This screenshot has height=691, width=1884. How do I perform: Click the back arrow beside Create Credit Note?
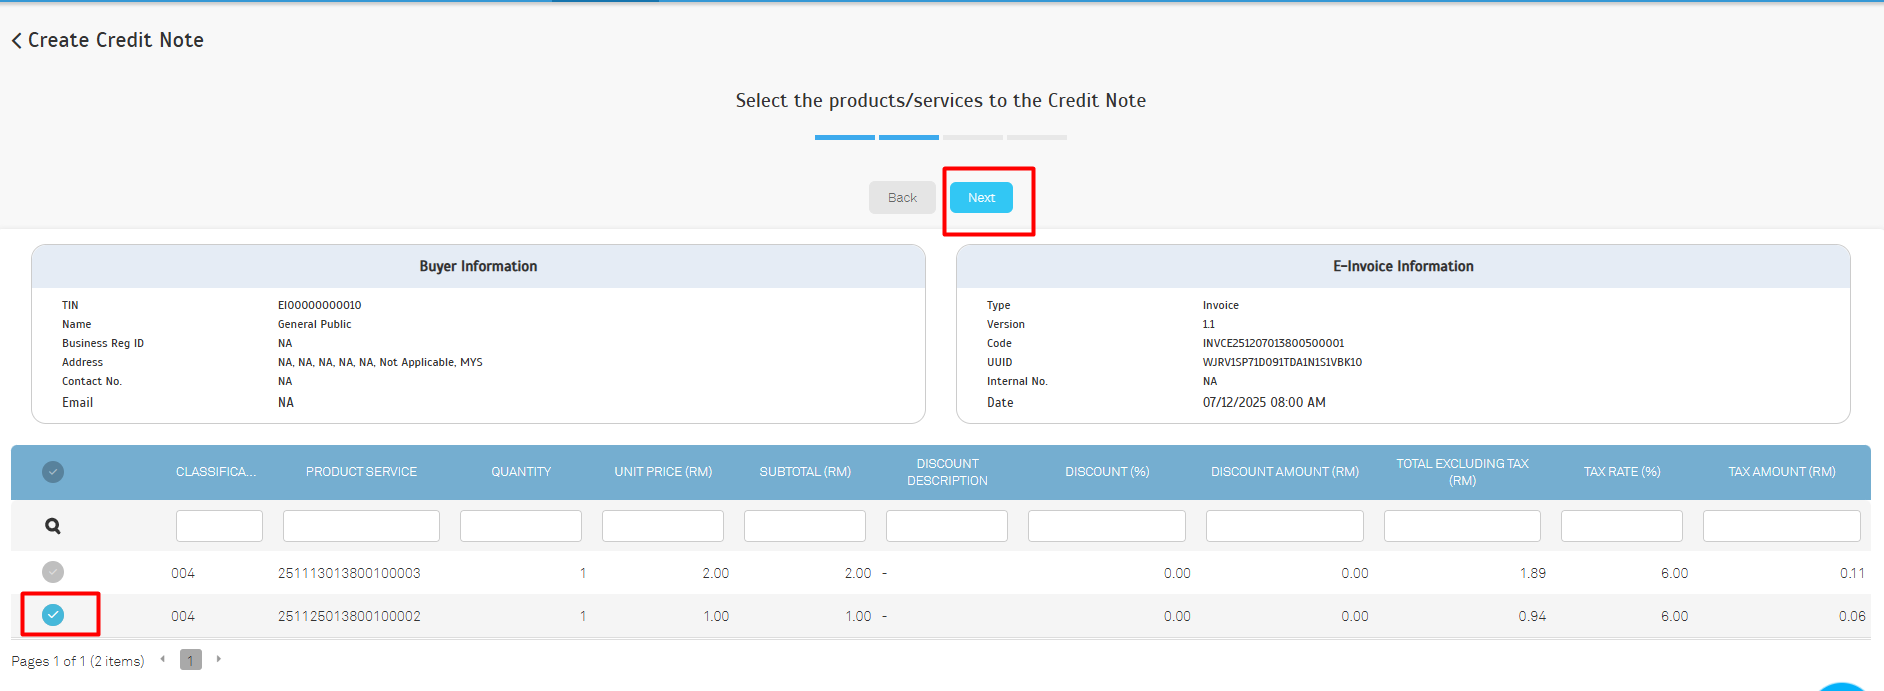16,41
